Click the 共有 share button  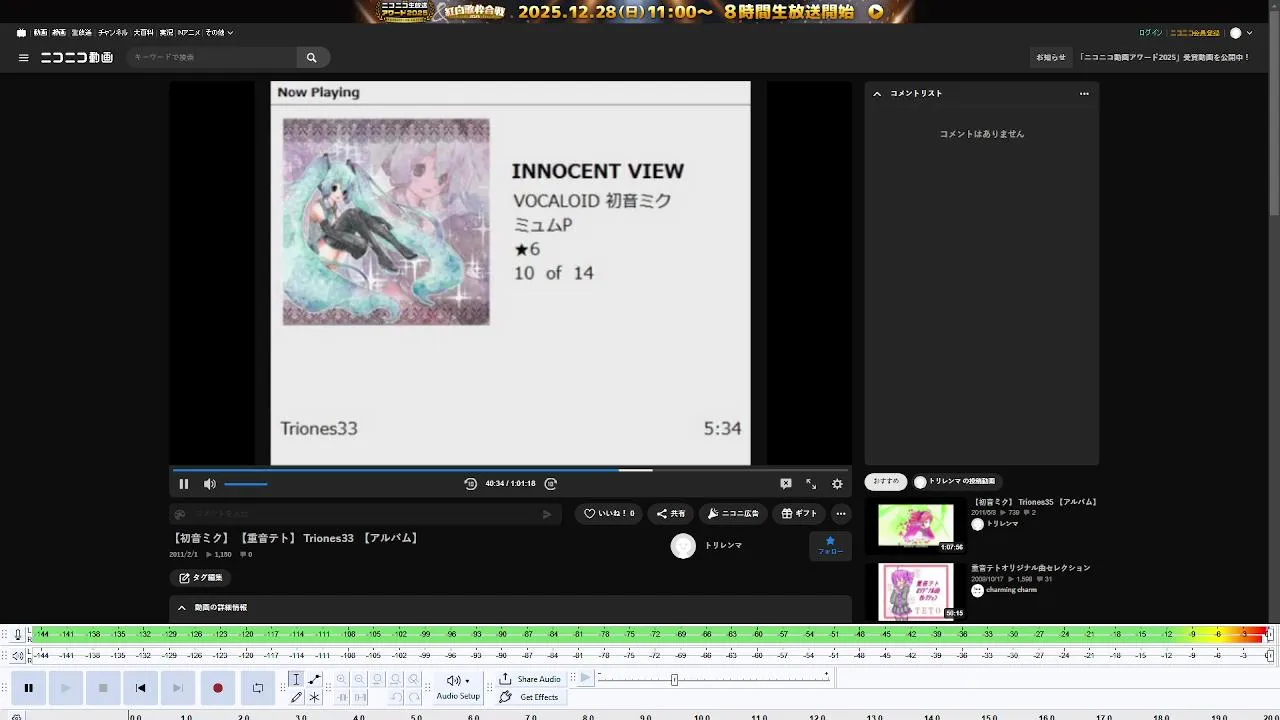pyautogui.click(x=670, y=514)
